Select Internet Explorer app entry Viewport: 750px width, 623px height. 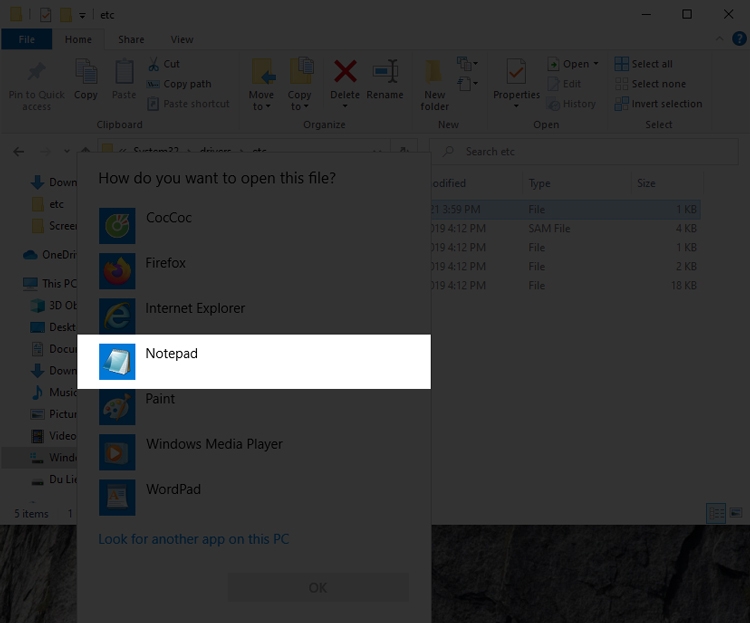coord(254,316)
